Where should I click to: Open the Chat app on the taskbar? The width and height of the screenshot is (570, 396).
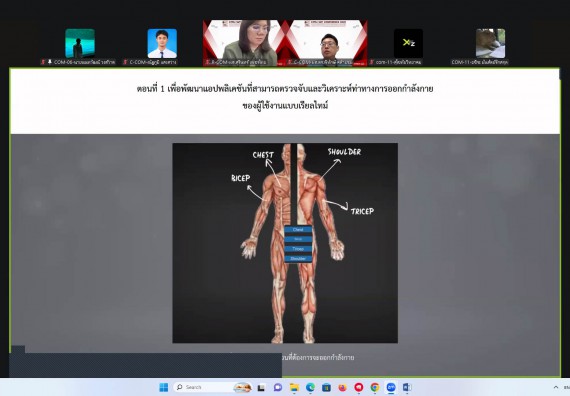click(278, 387)
